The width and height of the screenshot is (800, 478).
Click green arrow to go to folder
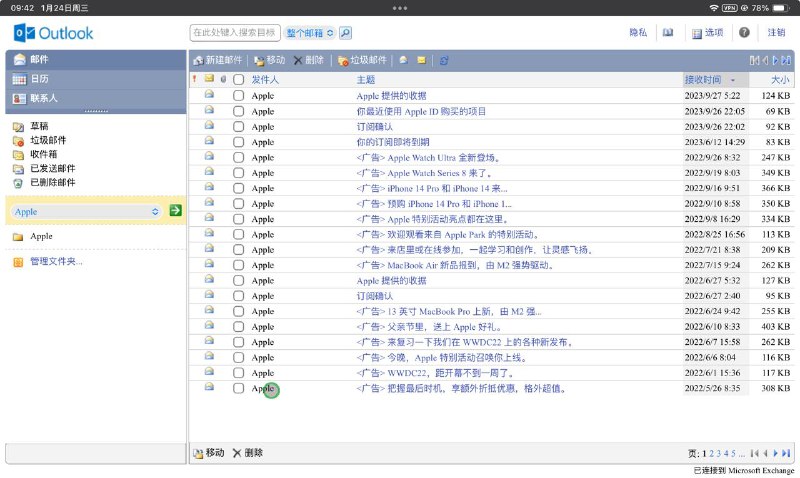176,210
